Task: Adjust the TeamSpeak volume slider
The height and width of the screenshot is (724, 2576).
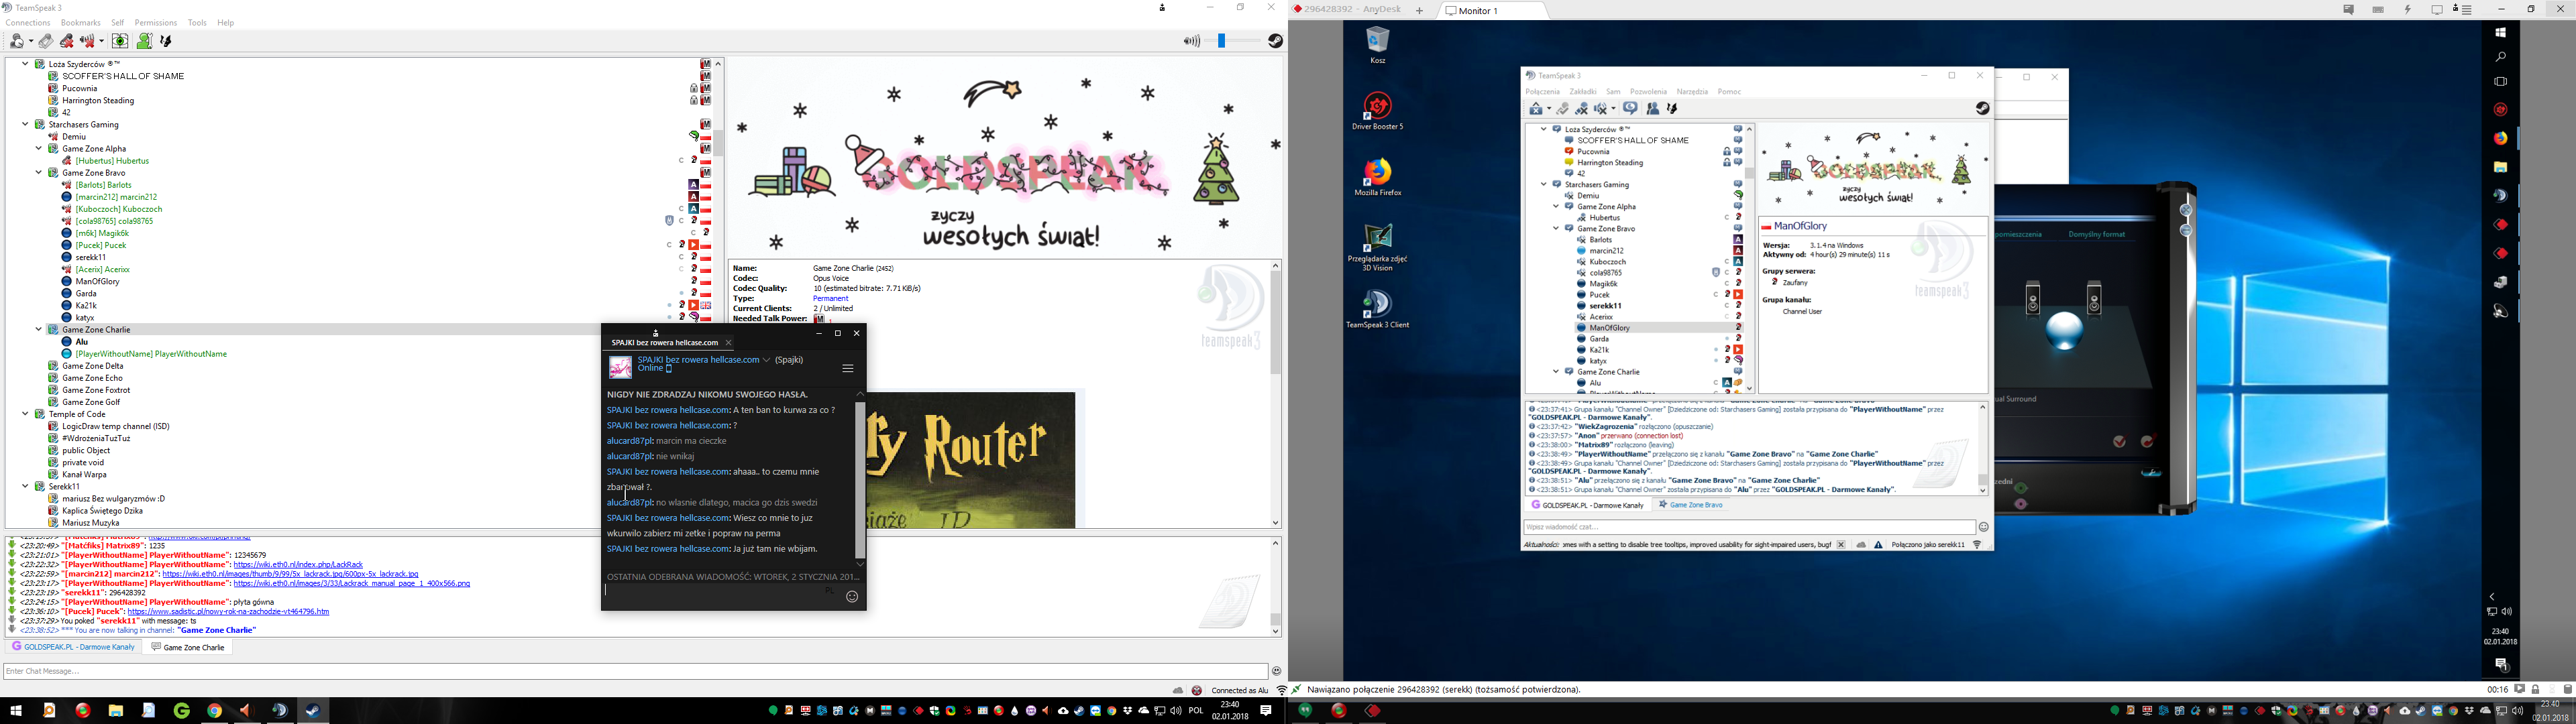Action: (1223, 41)
